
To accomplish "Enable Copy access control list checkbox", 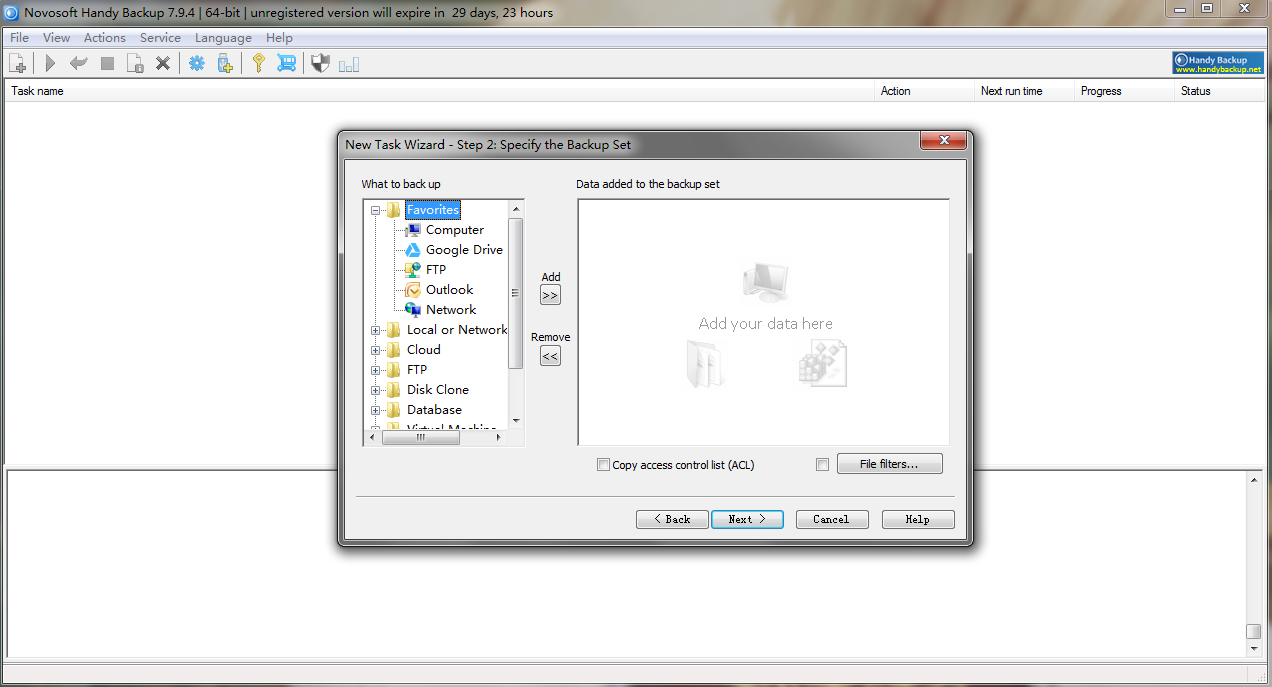I will coord(603,465).
